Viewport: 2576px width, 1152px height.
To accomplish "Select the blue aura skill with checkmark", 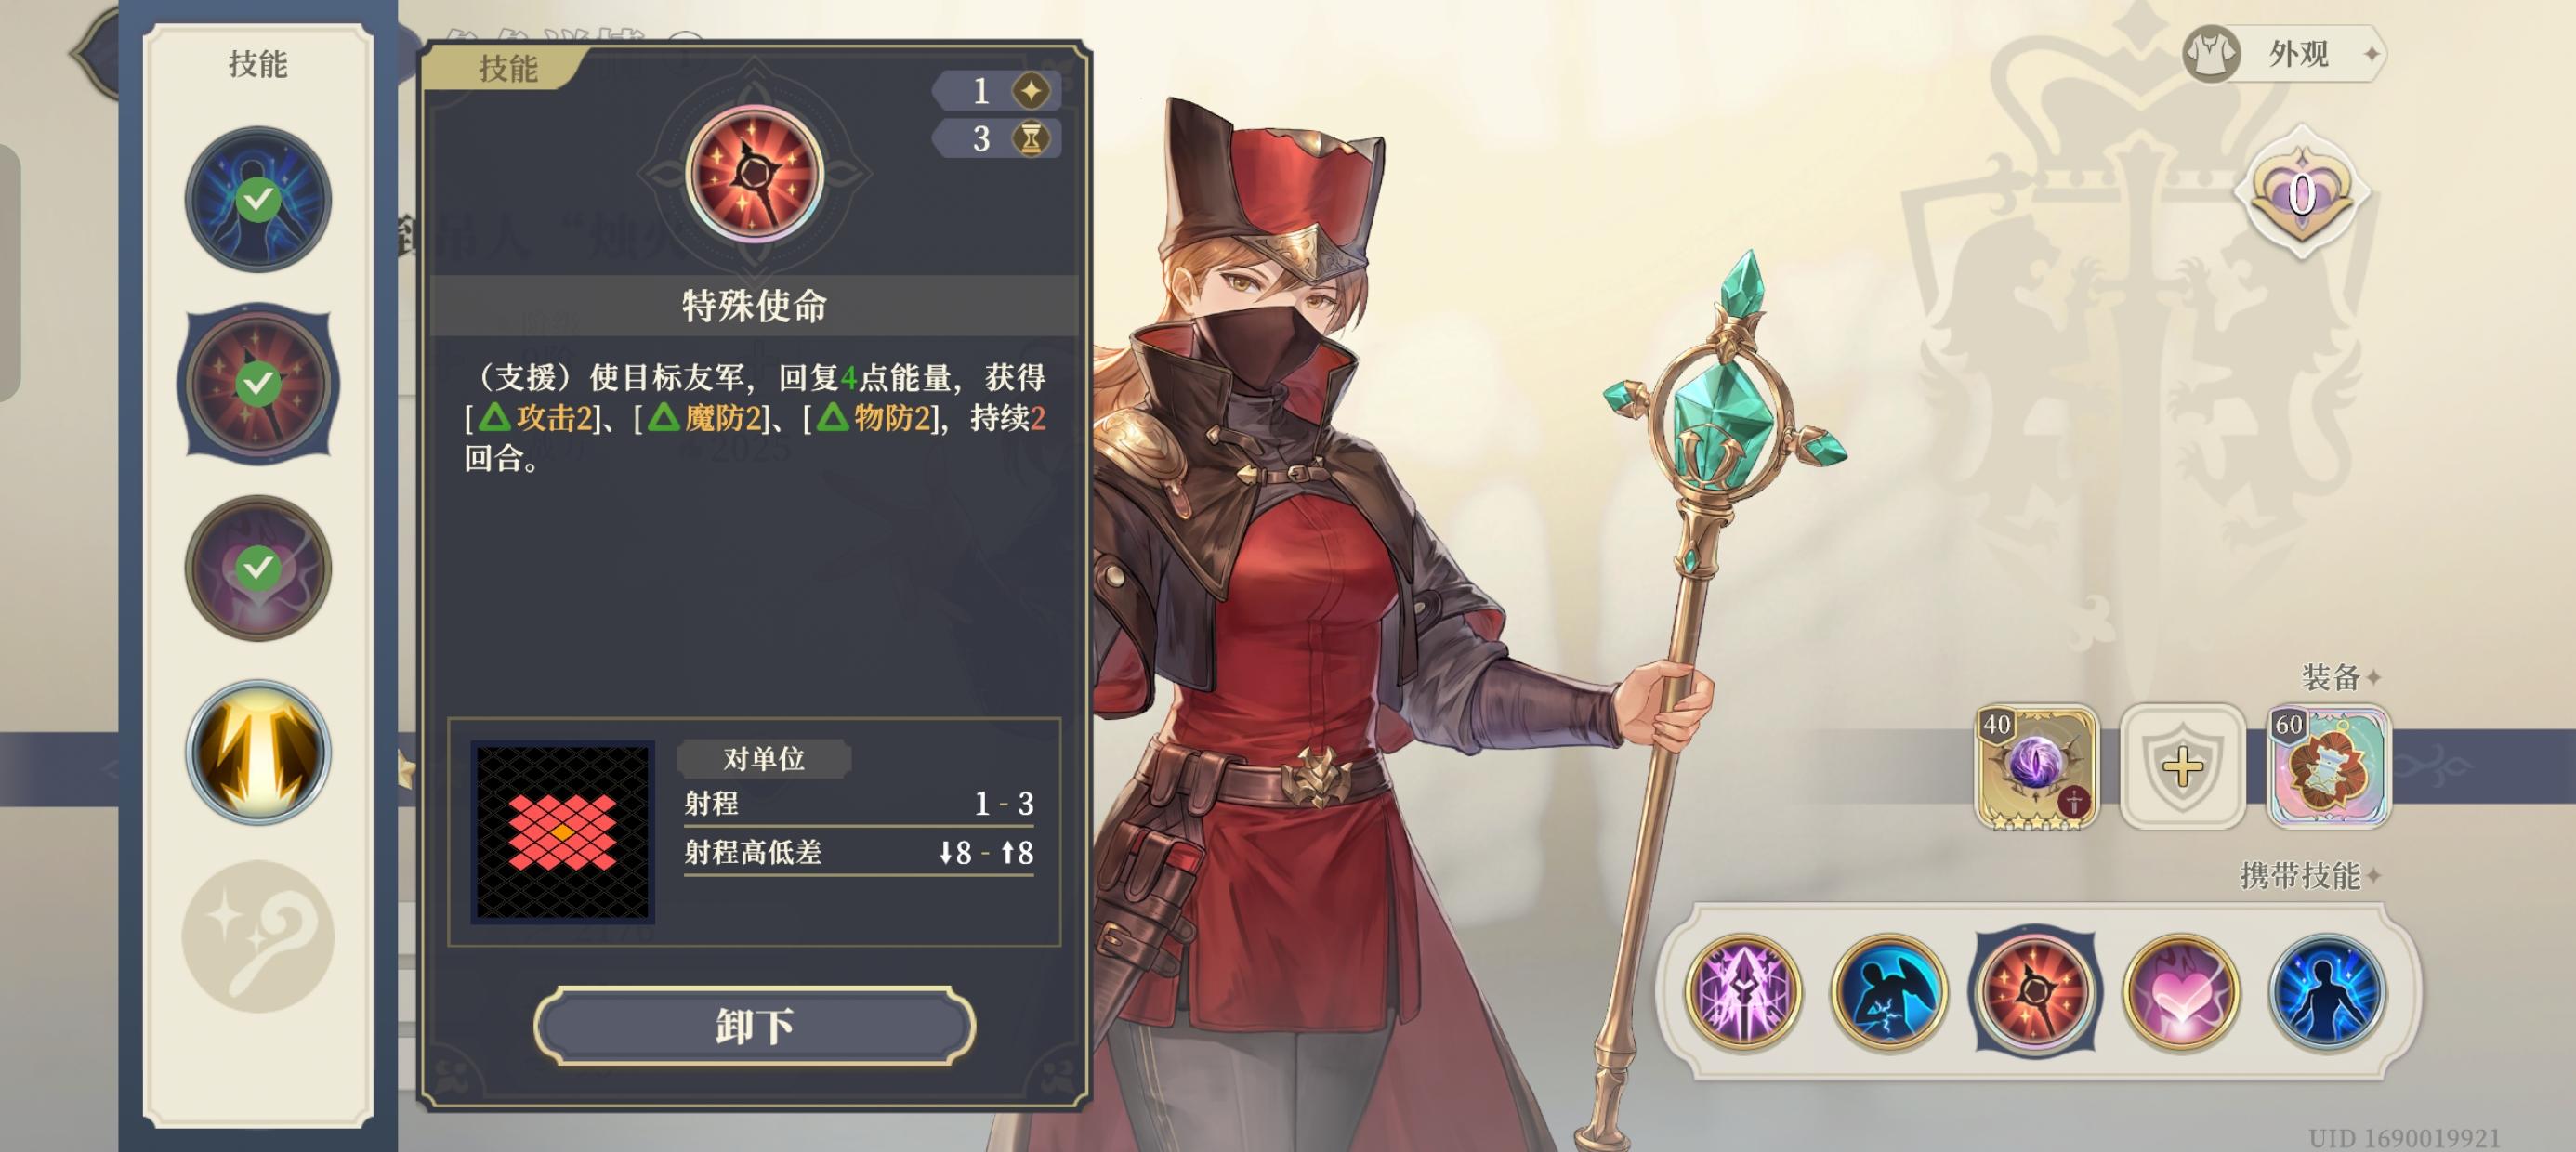I will coord(258,199).
